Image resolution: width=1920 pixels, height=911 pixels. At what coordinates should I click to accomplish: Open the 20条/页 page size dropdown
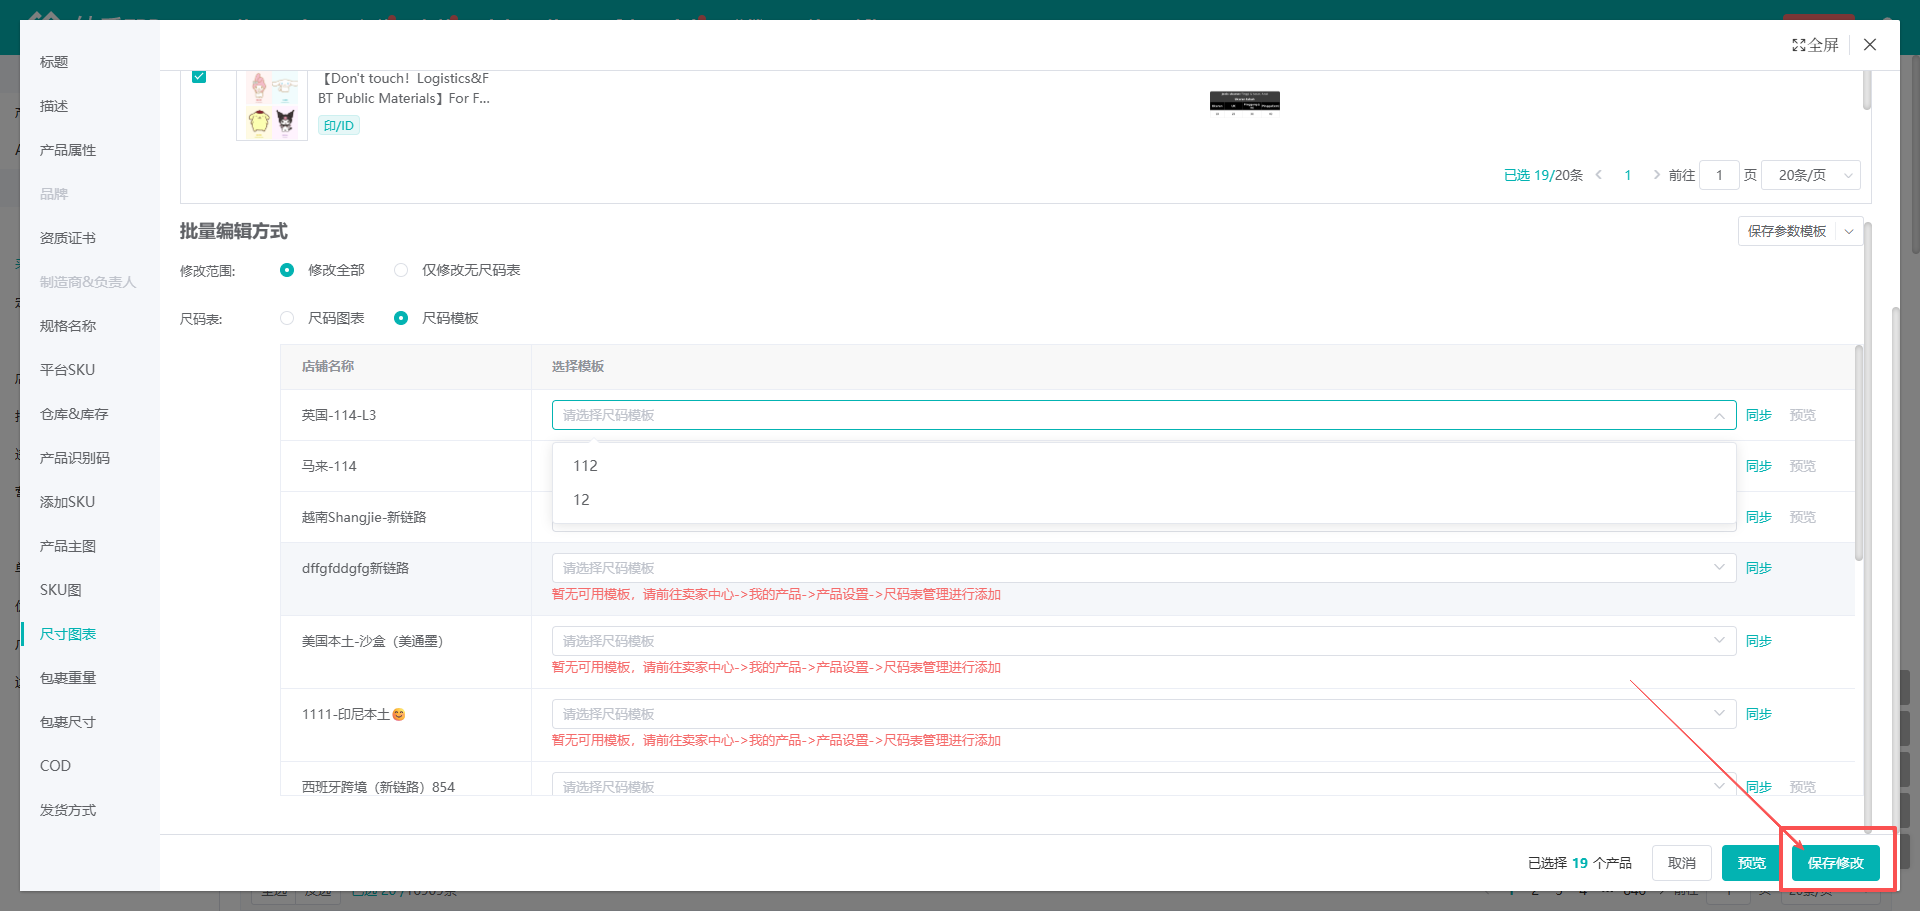click(x=1810, y=175)
